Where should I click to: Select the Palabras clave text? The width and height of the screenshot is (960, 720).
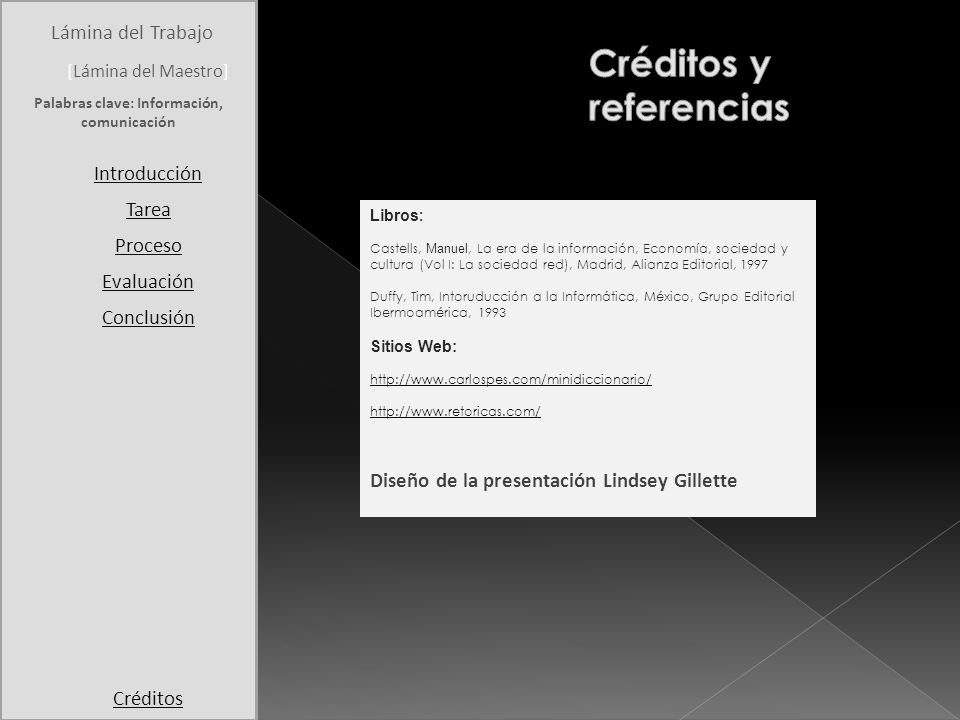coord(128,113)
